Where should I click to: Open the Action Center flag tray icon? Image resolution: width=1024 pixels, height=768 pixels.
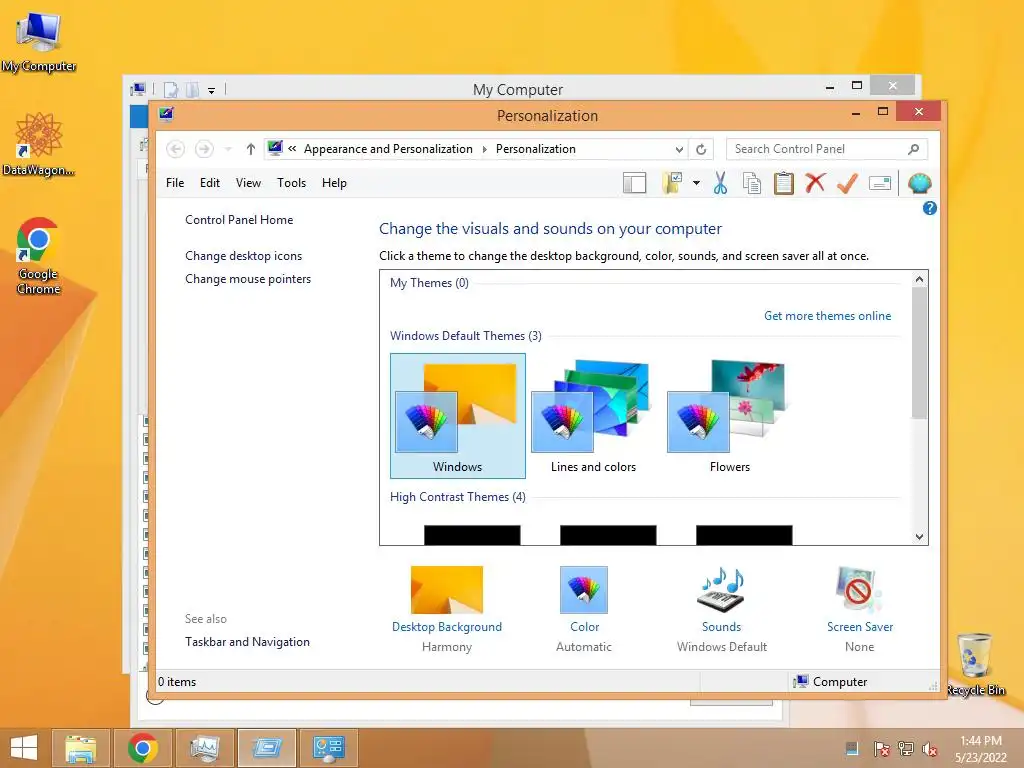pyautogui.click(x=881, y=749)
